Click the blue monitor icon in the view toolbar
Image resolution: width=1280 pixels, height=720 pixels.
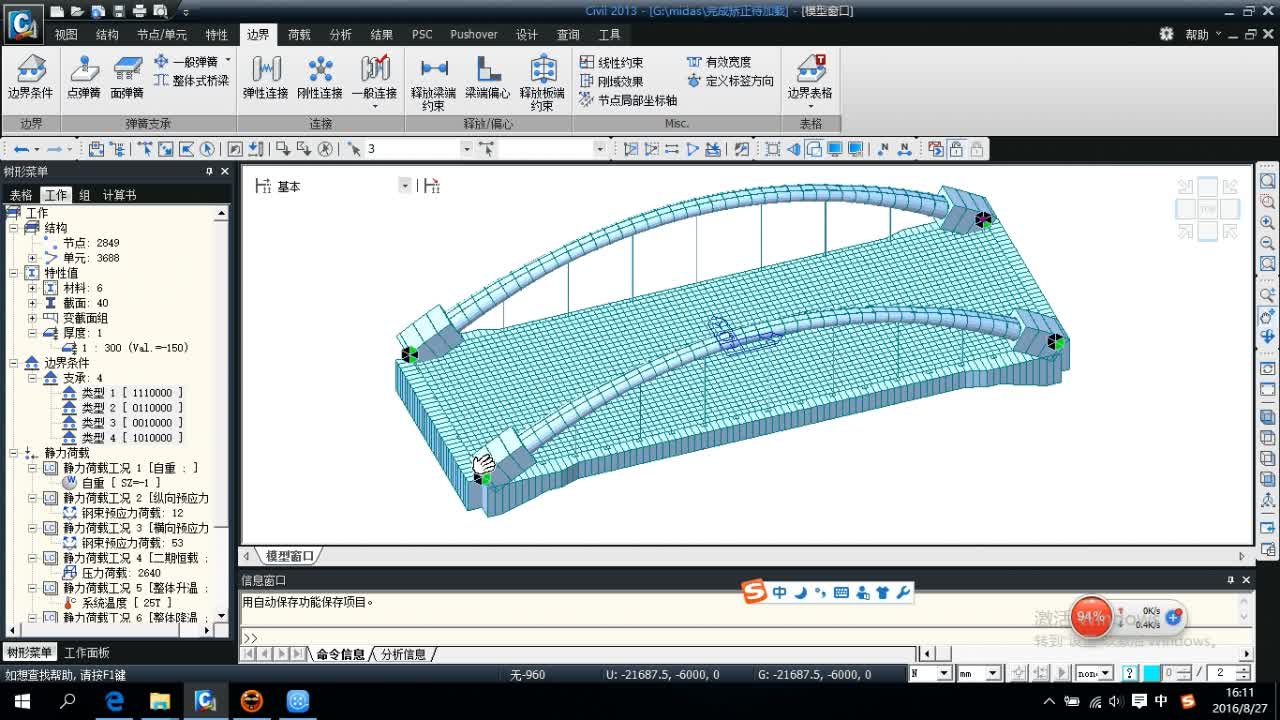click(x=834, y=149)
